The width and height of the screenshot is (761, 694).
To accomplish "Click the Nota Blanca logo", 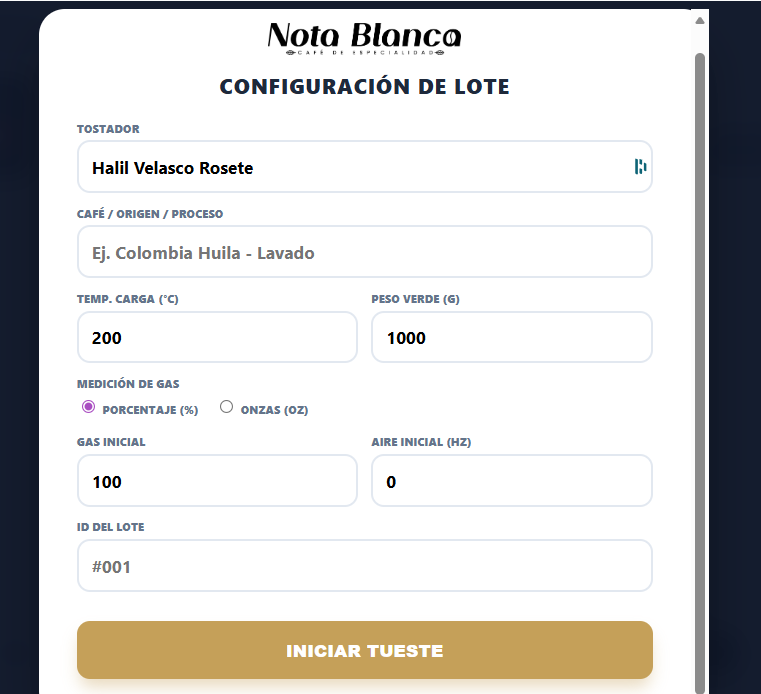I will 364,38.
